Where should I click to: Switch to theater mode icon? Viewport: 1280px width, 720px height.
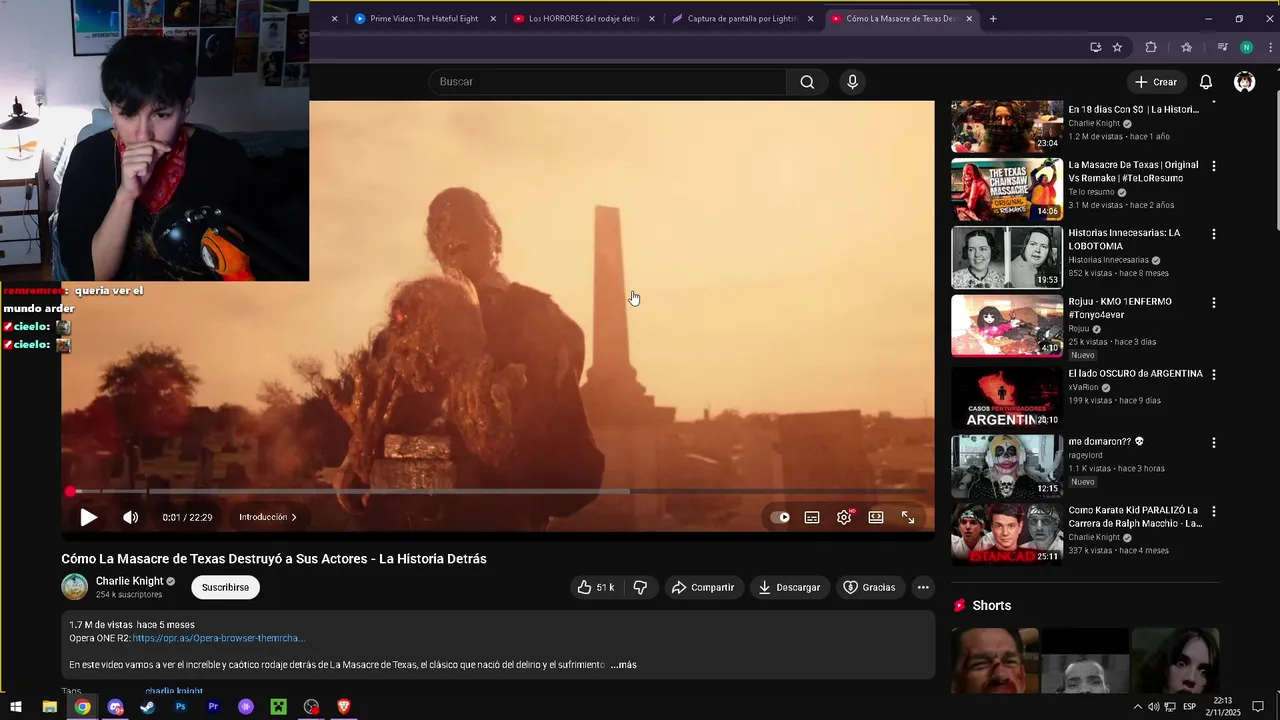[876, 517]
